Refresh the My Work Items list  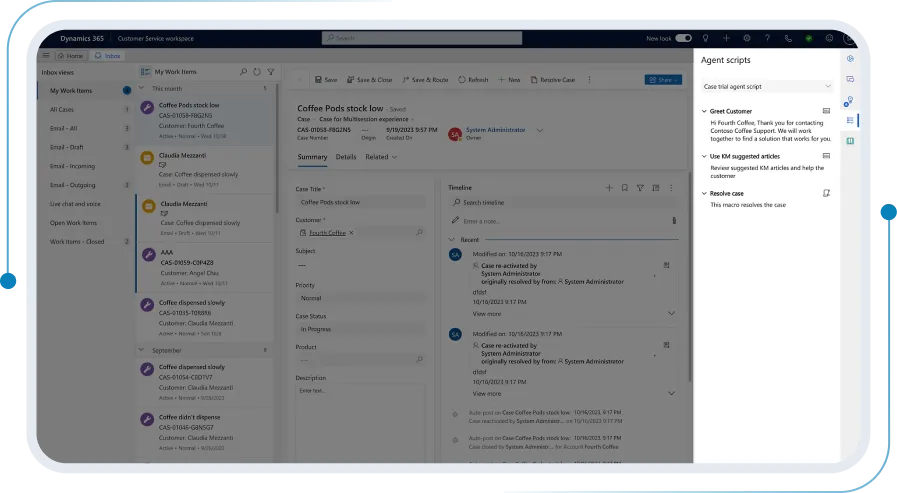(257, 72)
